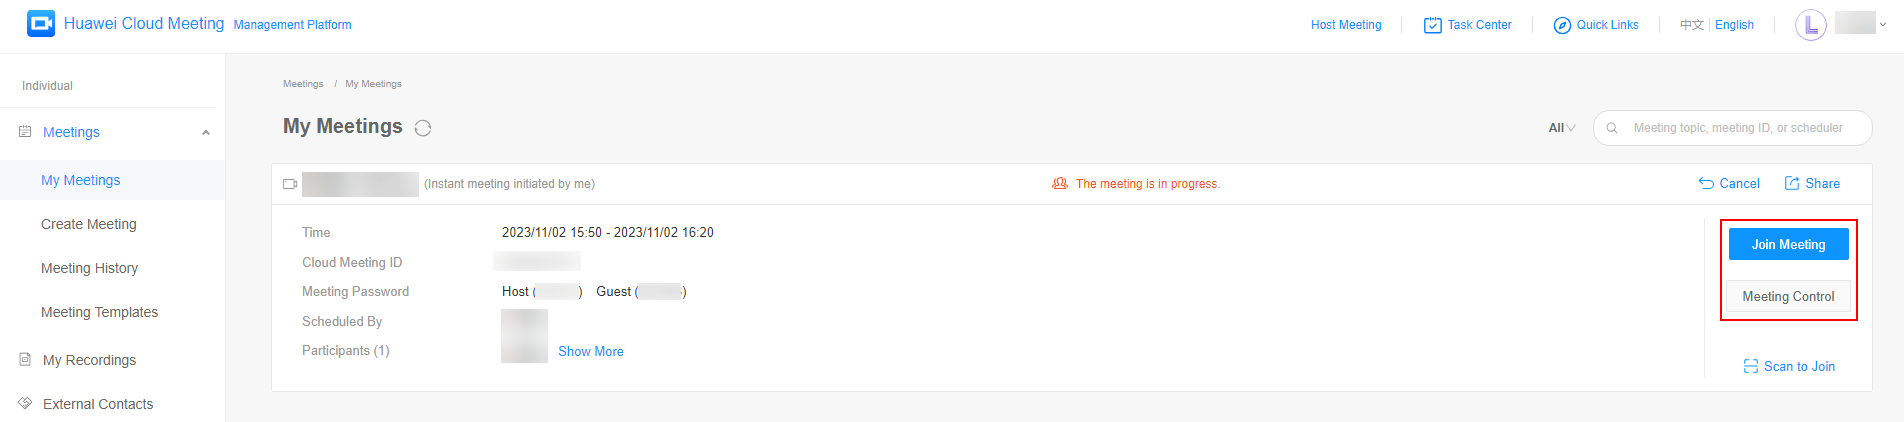Screen dimensions: 1904x422
Task: Go to Meeting History
Action: click(x=90, y=268)
